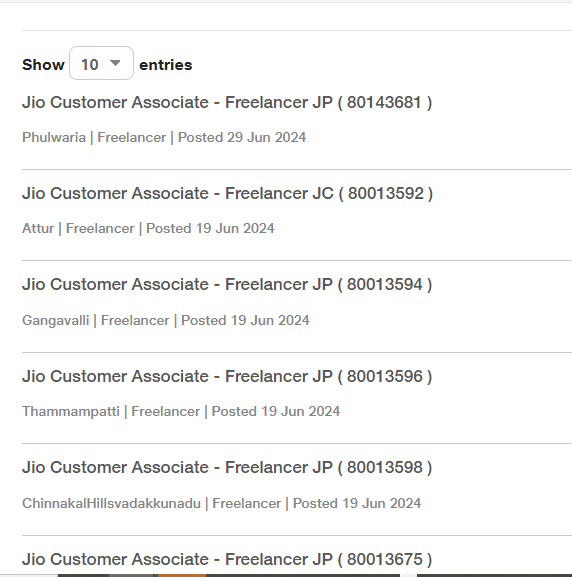Open job listing 80013594
This screenshot has height=577, width=572.
point(227,284)
